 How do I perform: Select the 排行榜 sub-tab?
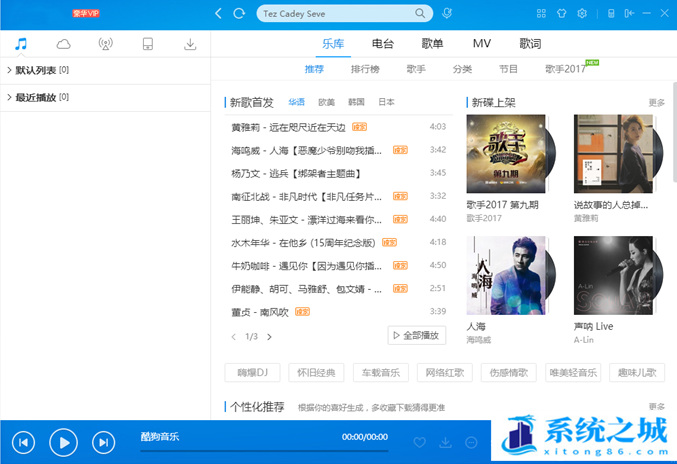pyautogui.click(x=365, y=69)
